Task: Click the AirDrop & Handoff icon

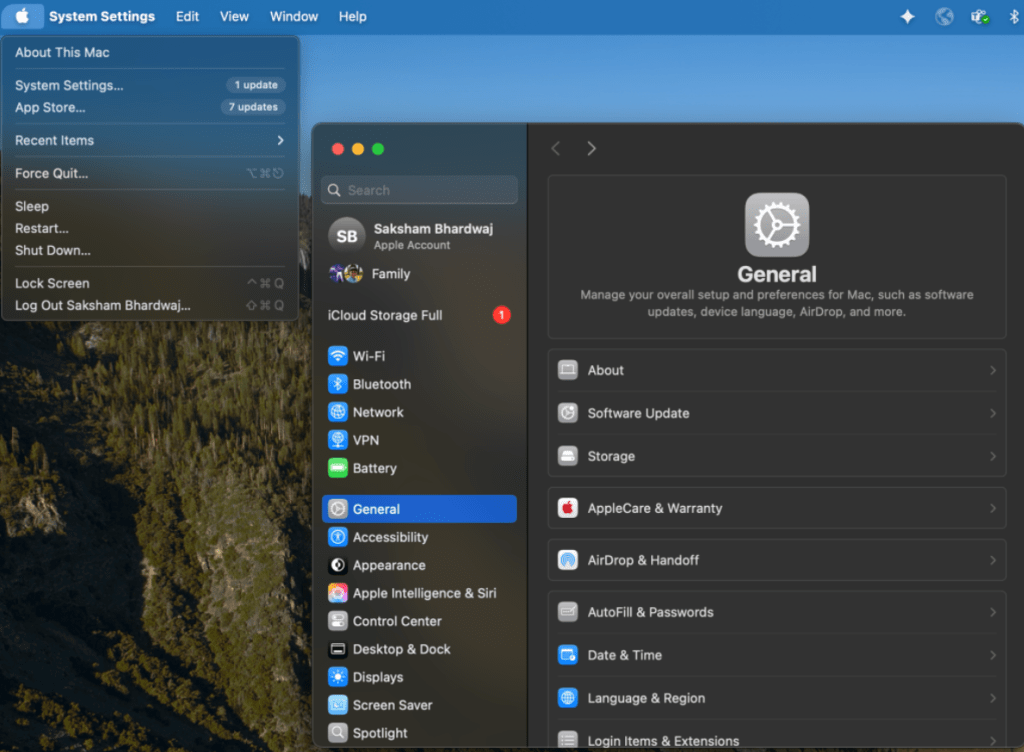Action: tap(568, 560)
